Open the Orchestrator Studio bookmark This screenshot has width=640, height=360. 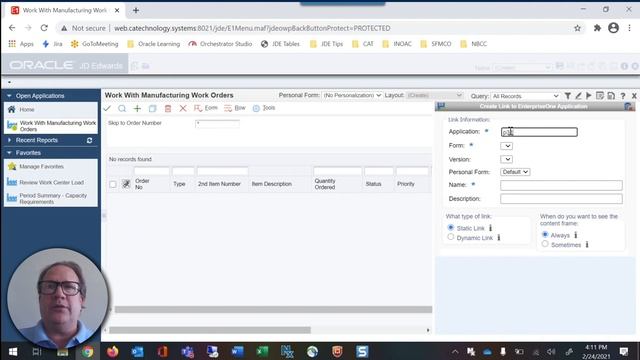click(220, 44)
